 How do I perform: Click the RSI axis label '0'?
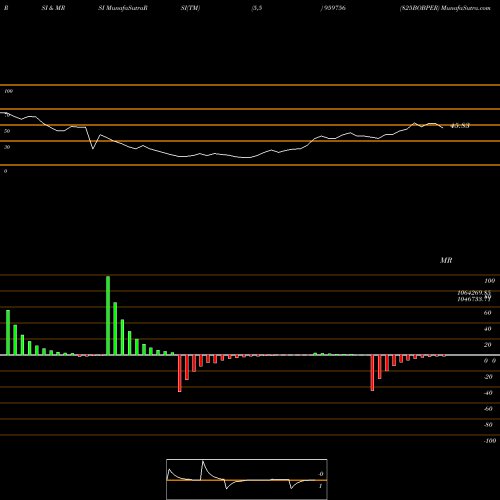(5, 171)
